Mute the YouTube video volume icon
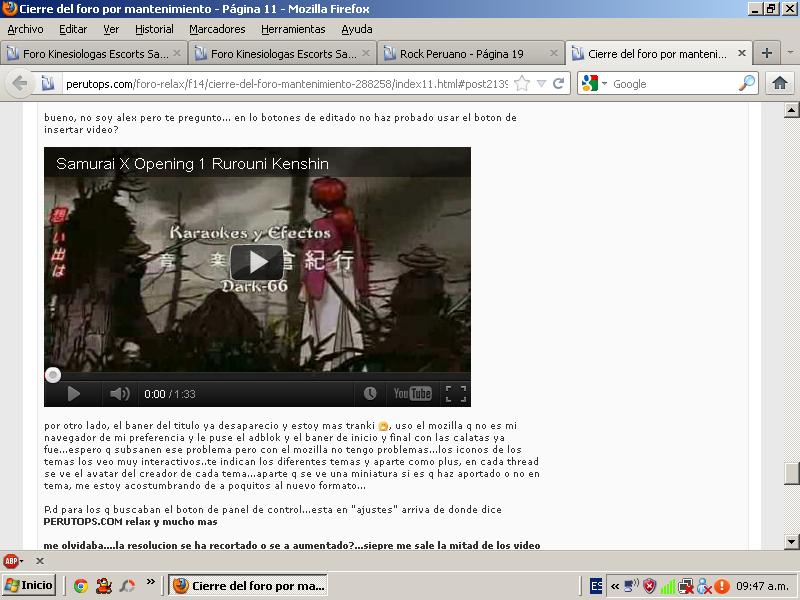This screenshot has width=800, height=600. (120, 394)
